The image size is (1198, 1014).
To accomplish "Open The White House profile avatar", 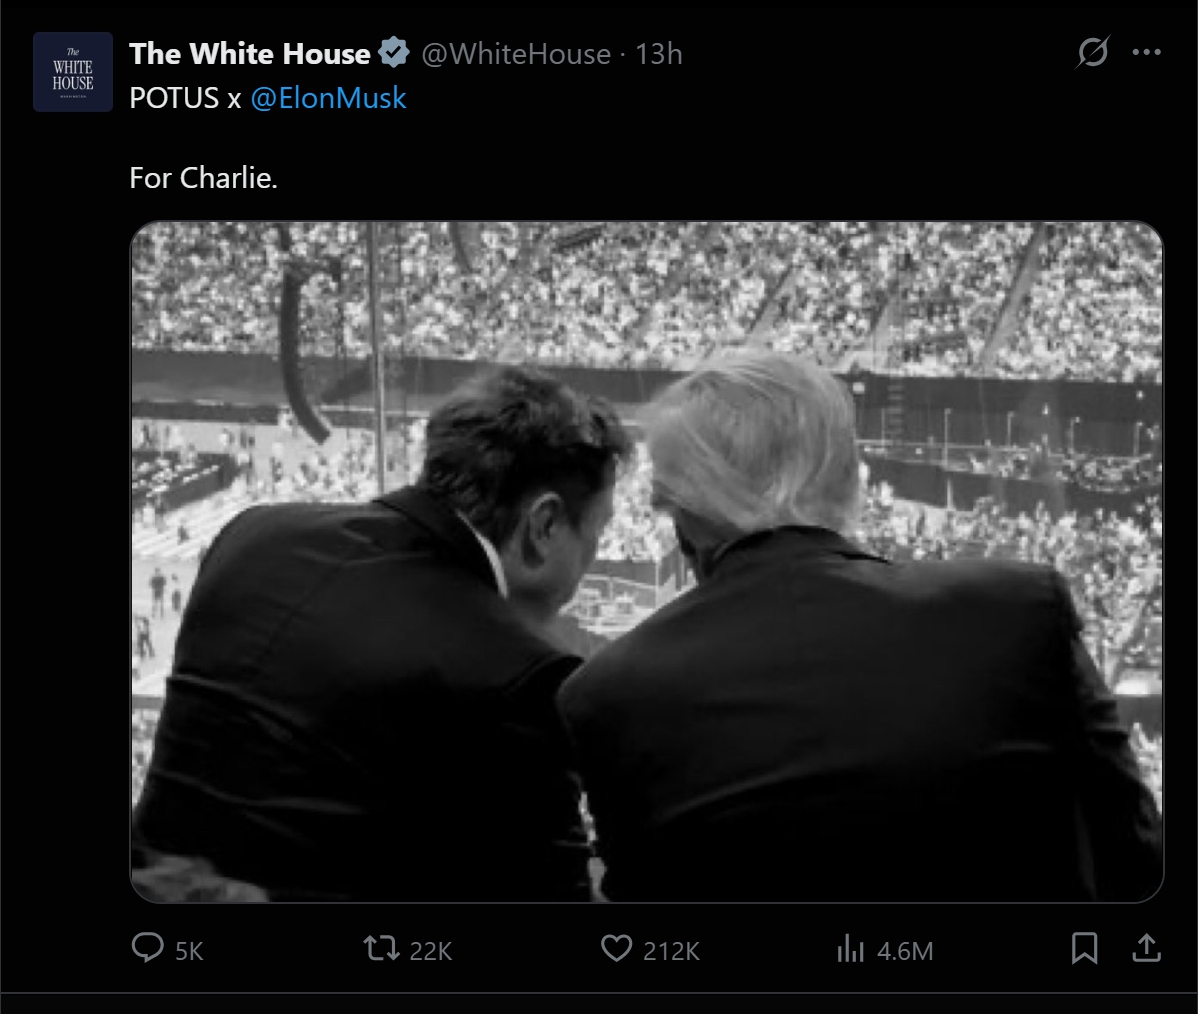I will pos(73,72).
